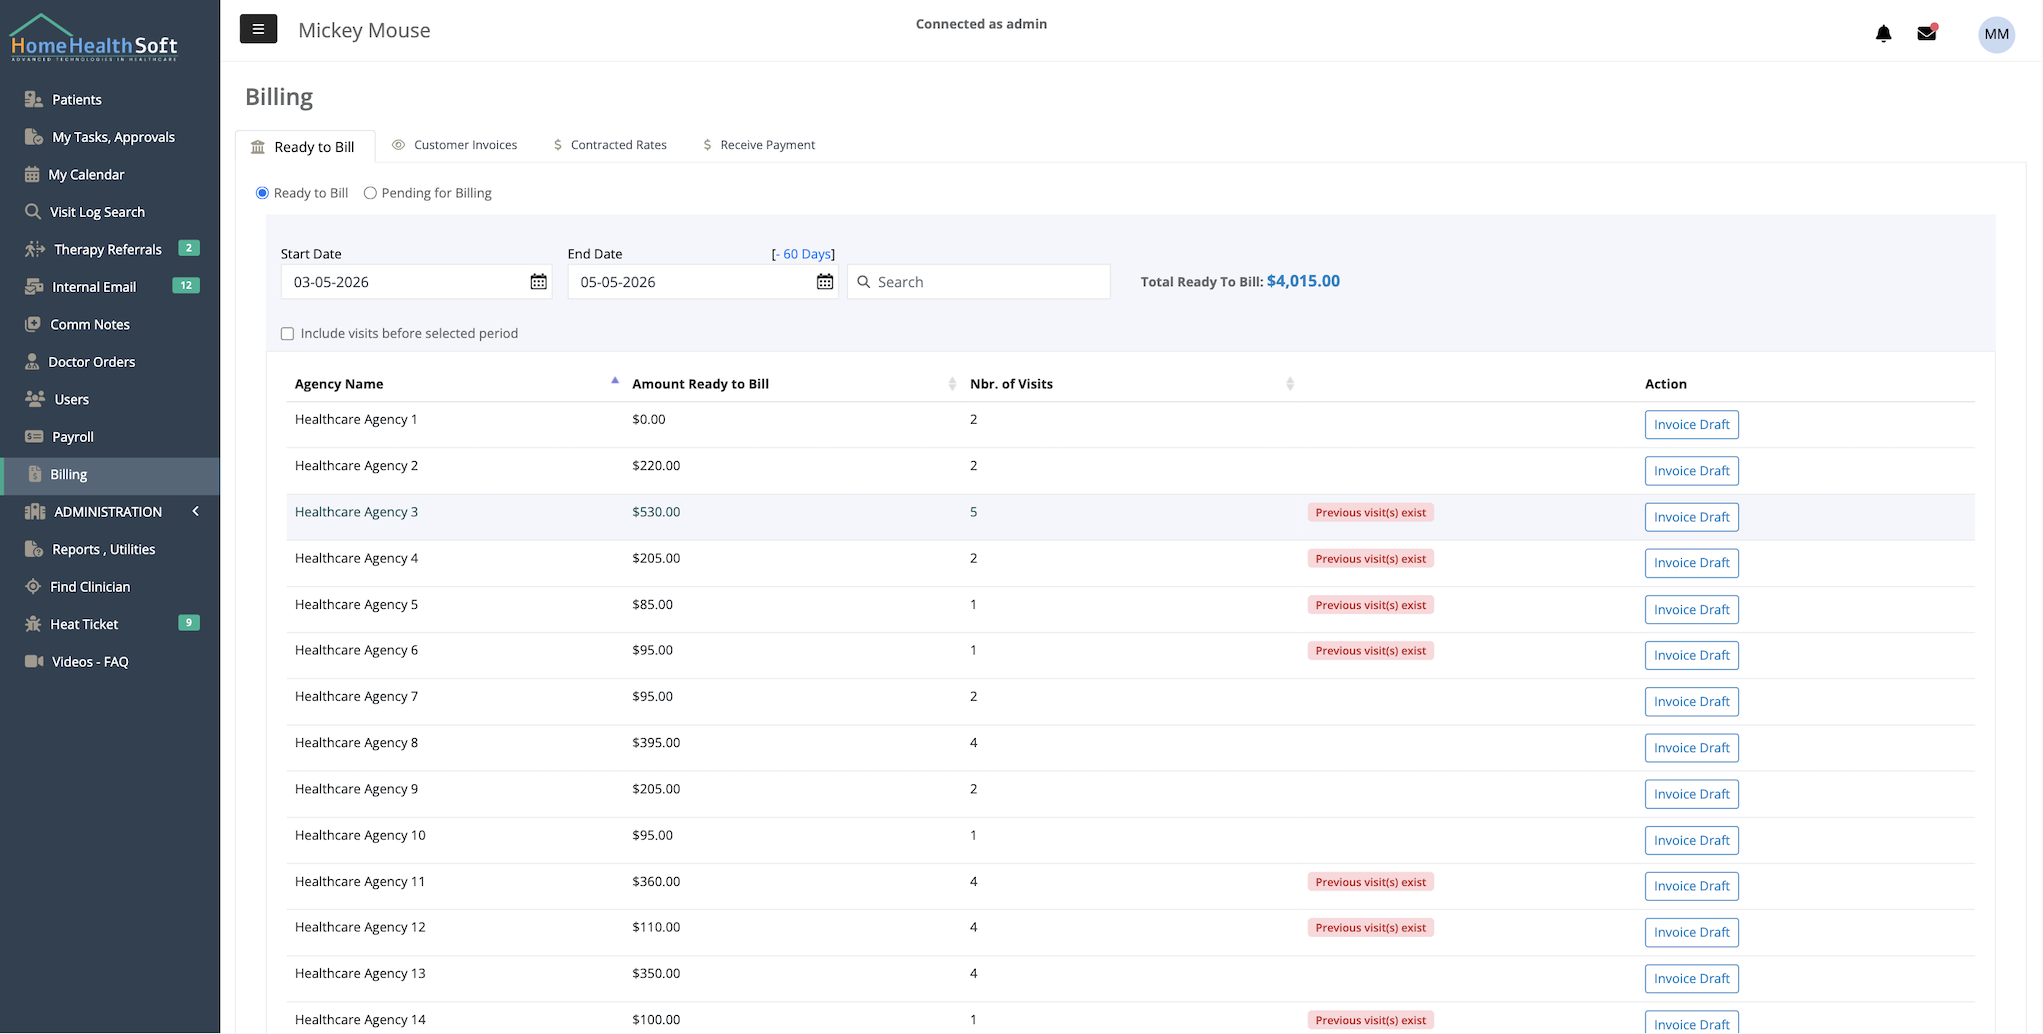This screenshot has width=2043, height=1034.
Task: Click the Videos - FAQ camera icon
Action: 34,662
